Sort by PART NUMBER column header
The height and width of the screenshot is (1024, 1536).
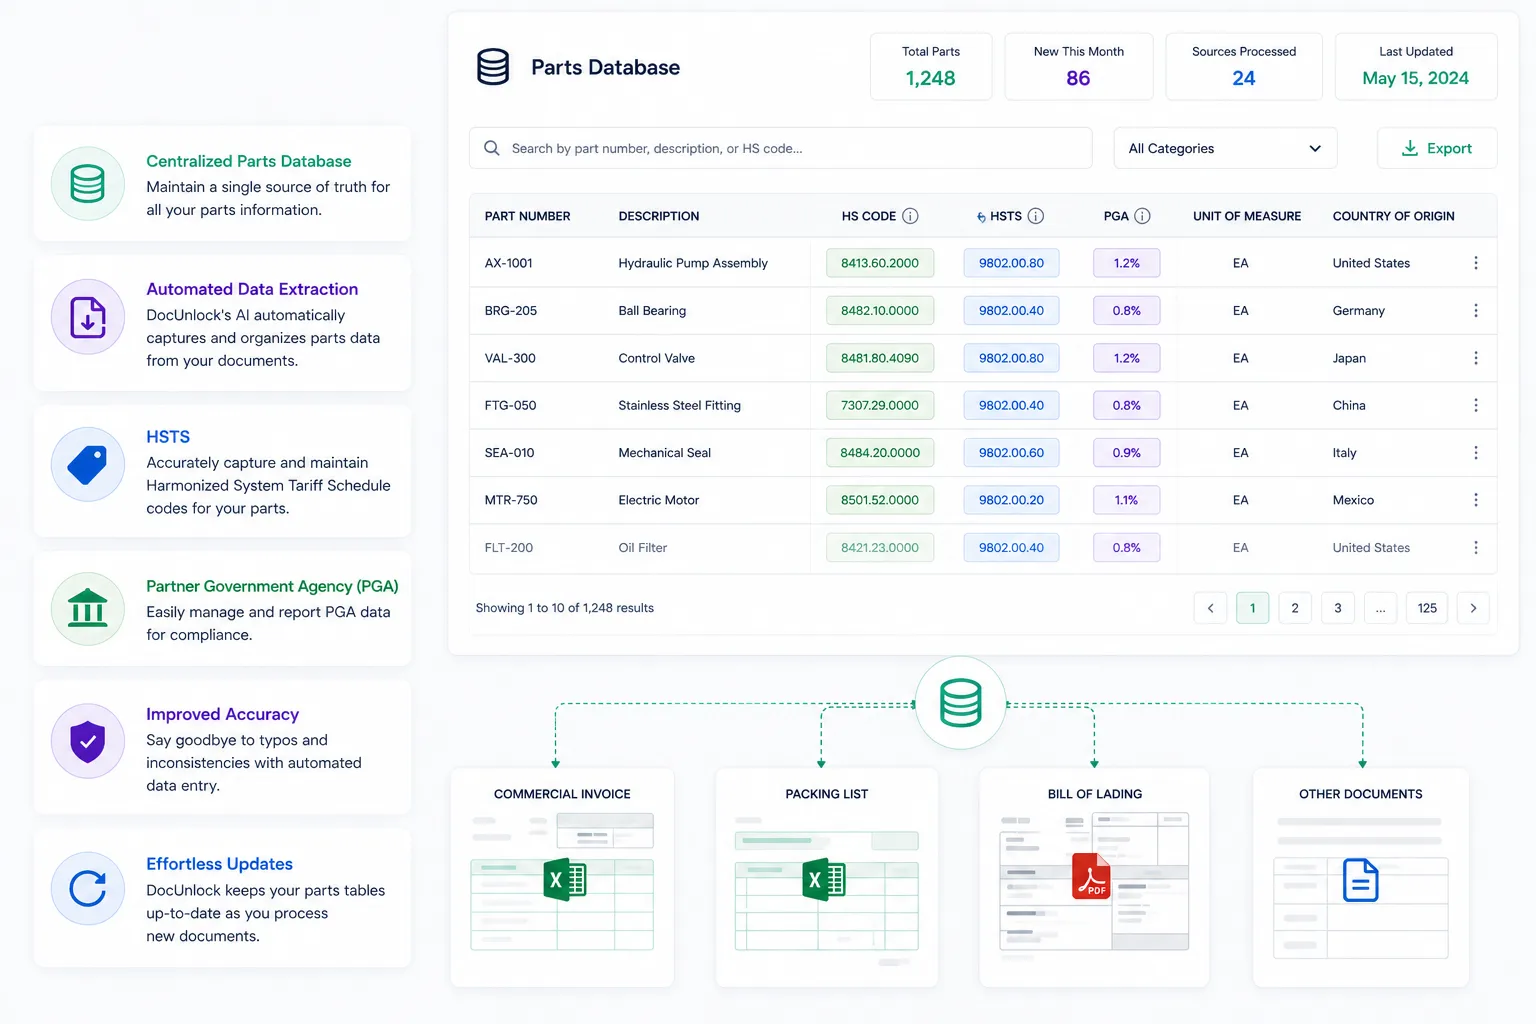(x=527, y=216)
